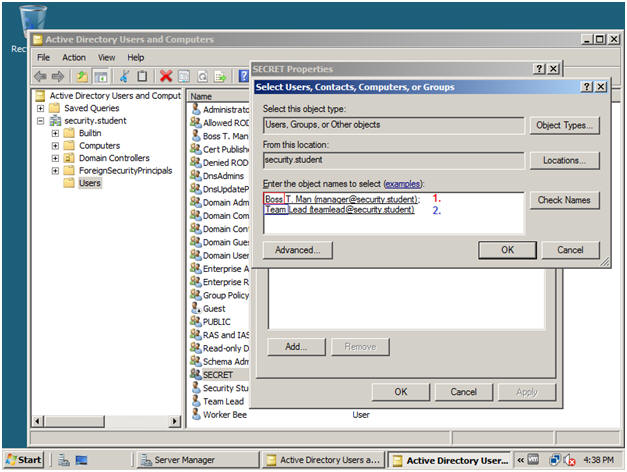Viewport: 627px width, 472px height.
Task: Click the Guest user icon in list
Action: click(x=196, y=308)
